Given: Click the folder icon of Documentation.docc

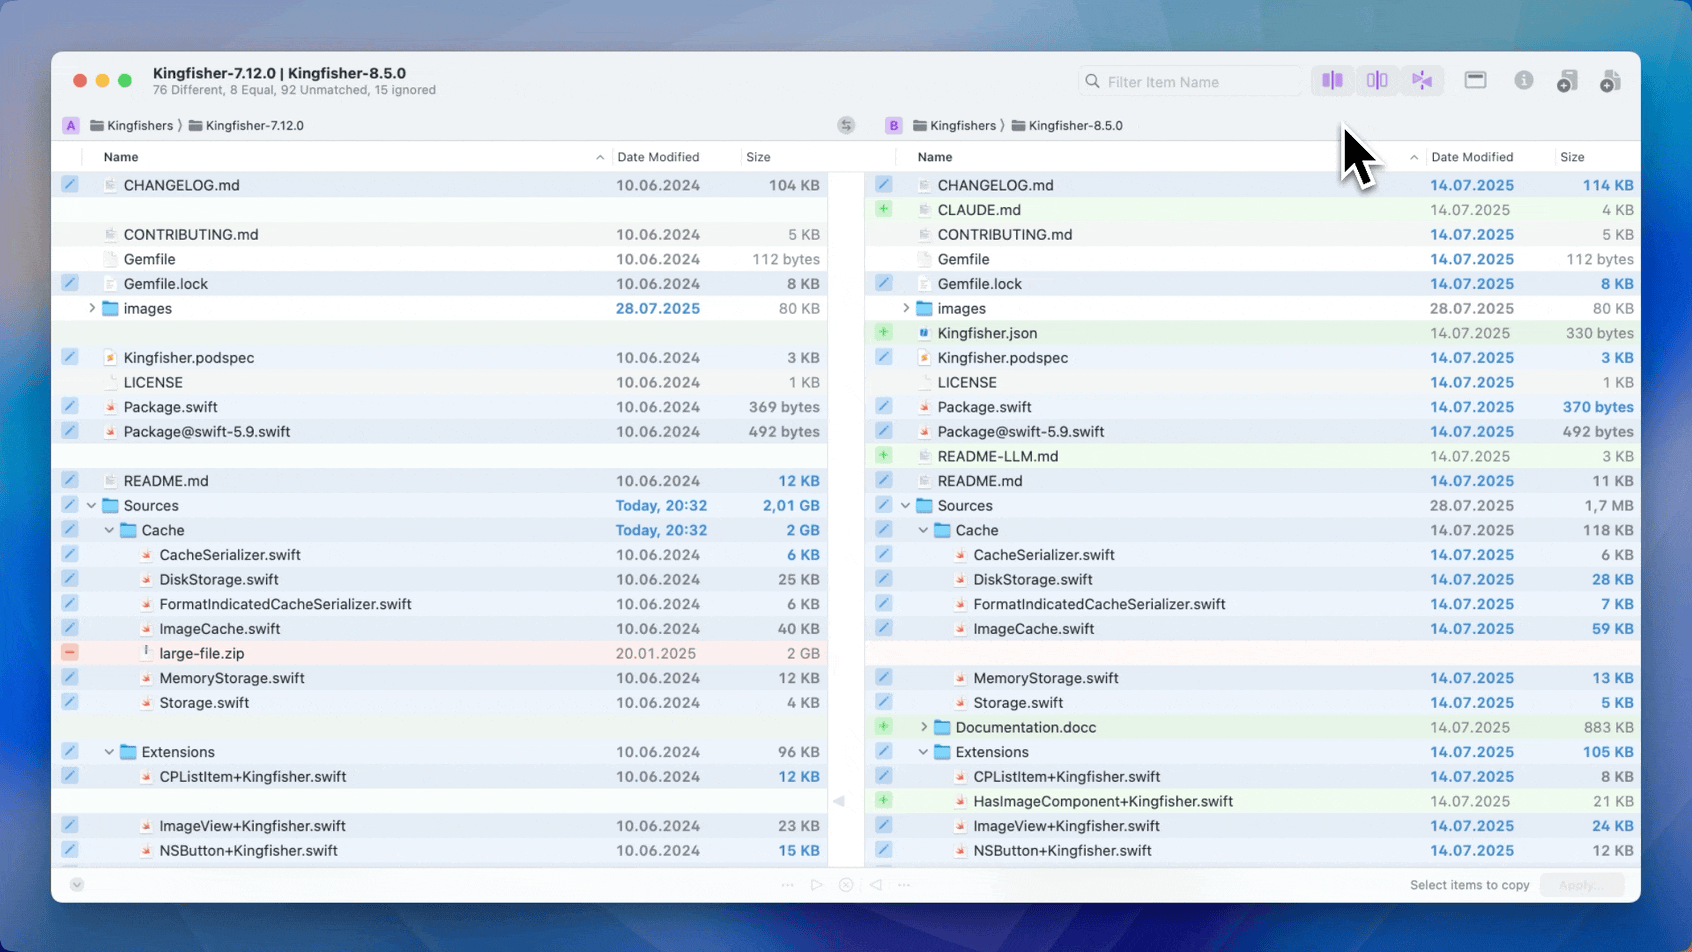Looking at the screenshot, I should (x=942, y=727).
